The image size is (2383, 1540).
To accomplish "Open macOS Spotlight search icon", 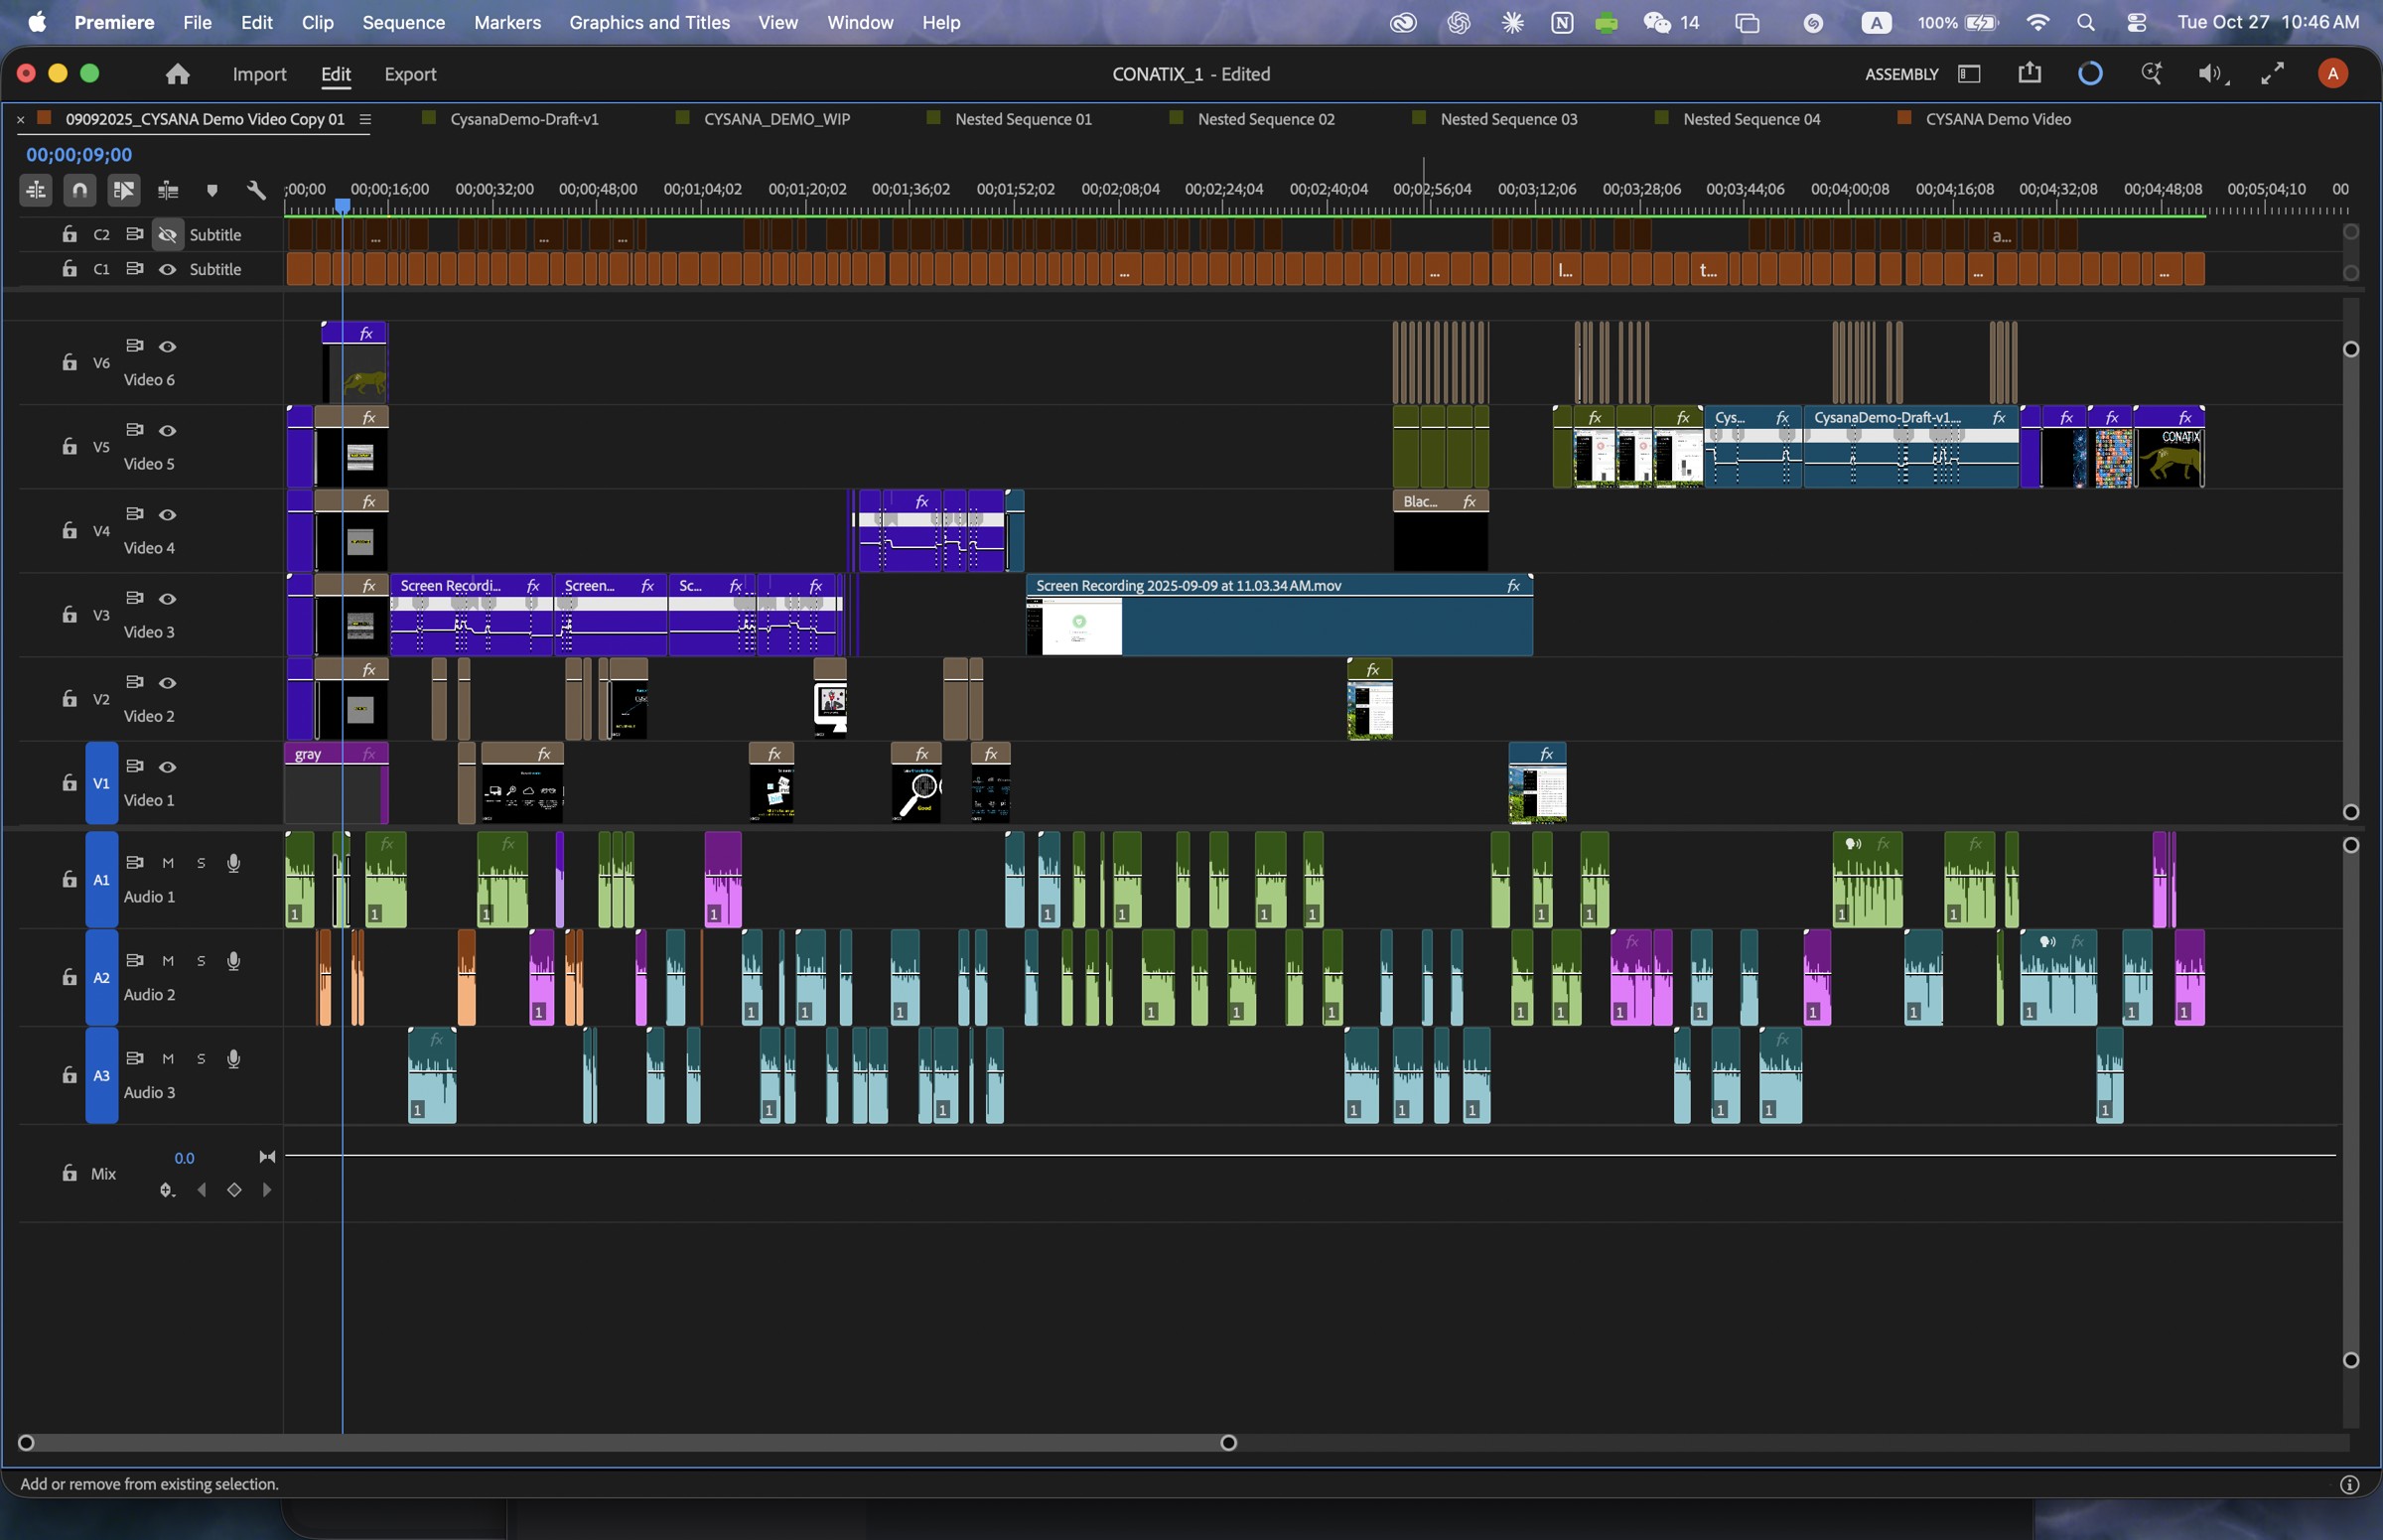I will click(2085, 22).
